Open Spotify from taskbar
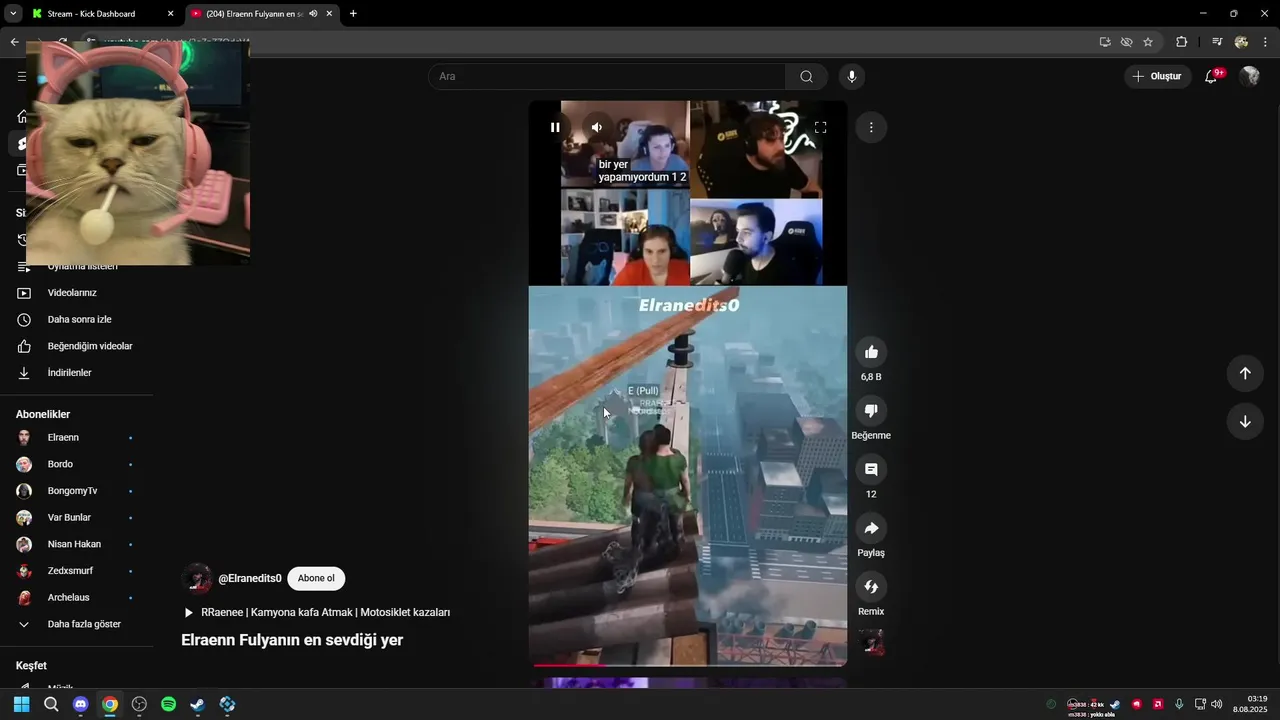1280x720 pixels. pos(169,704)
